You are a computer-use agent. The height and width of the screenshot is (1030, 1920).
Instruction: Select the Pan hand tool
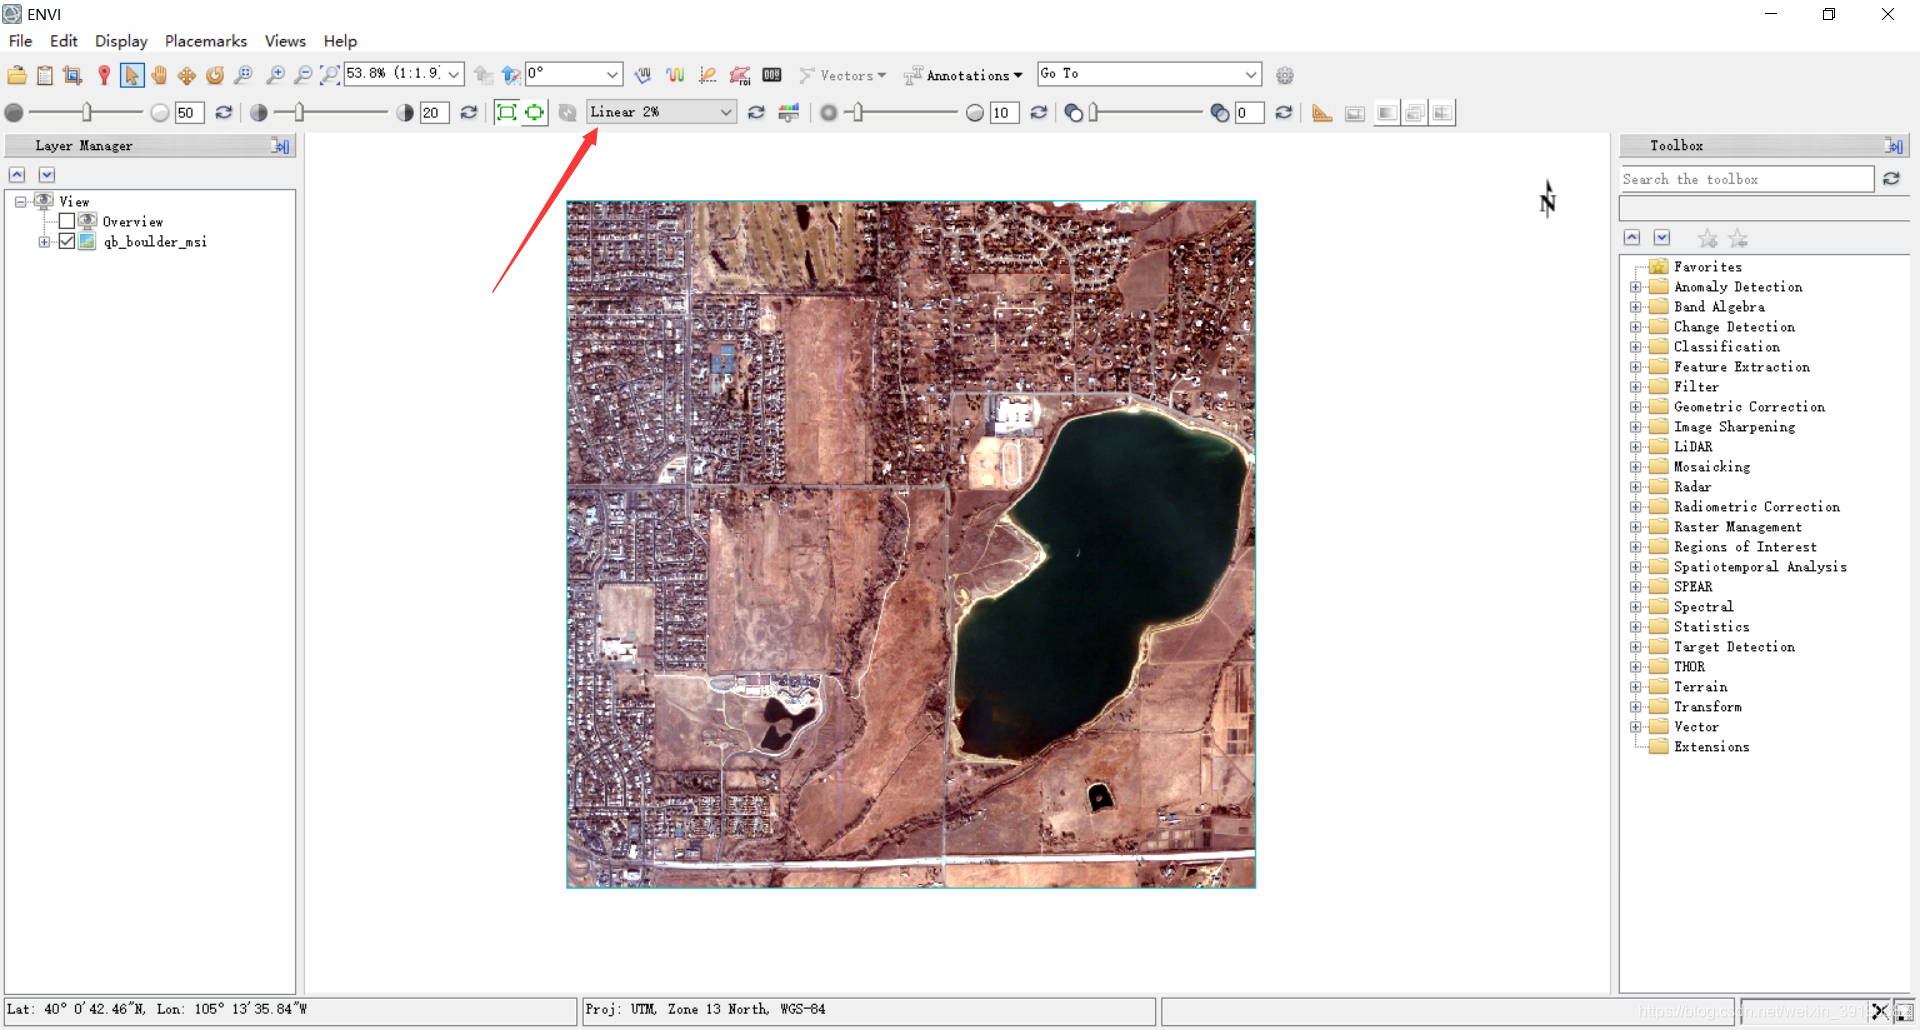(159, 75)
